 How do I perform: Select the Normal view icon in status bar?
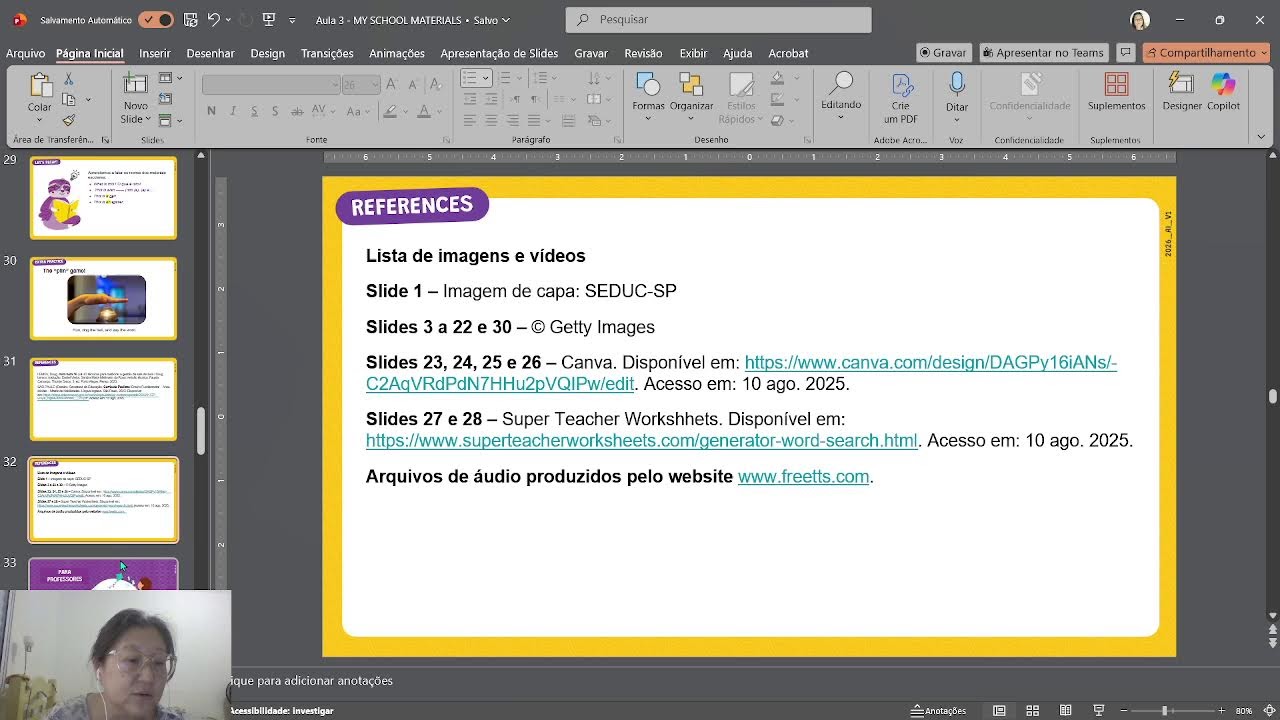click(999, 711)
